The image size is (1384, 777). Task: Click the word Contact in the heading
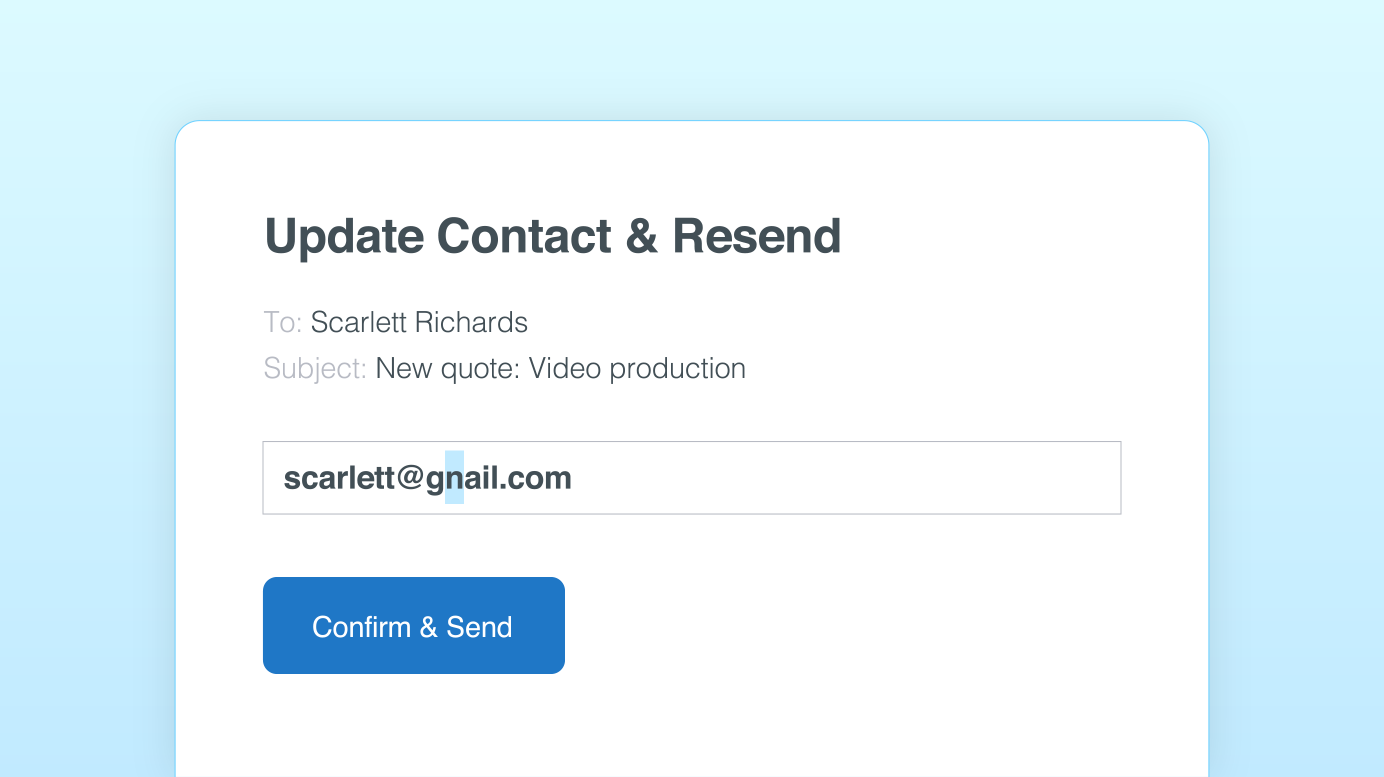[x=524, y=237]
